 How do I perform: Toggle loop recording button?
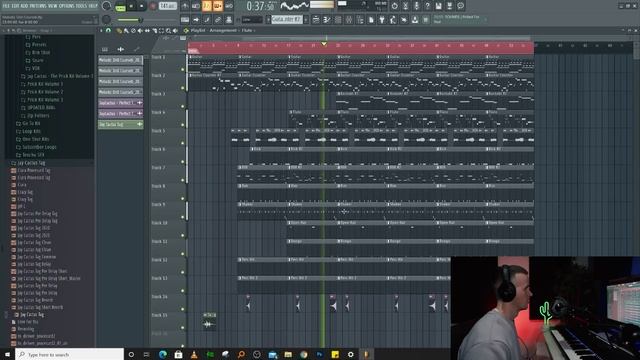(229, 6)
